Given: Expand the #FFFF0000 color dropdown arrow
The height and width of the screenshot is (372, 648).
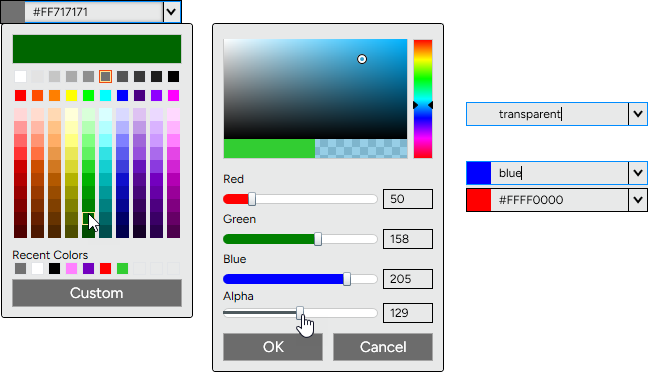Looking at the screenshot, I should coord(638,200).
